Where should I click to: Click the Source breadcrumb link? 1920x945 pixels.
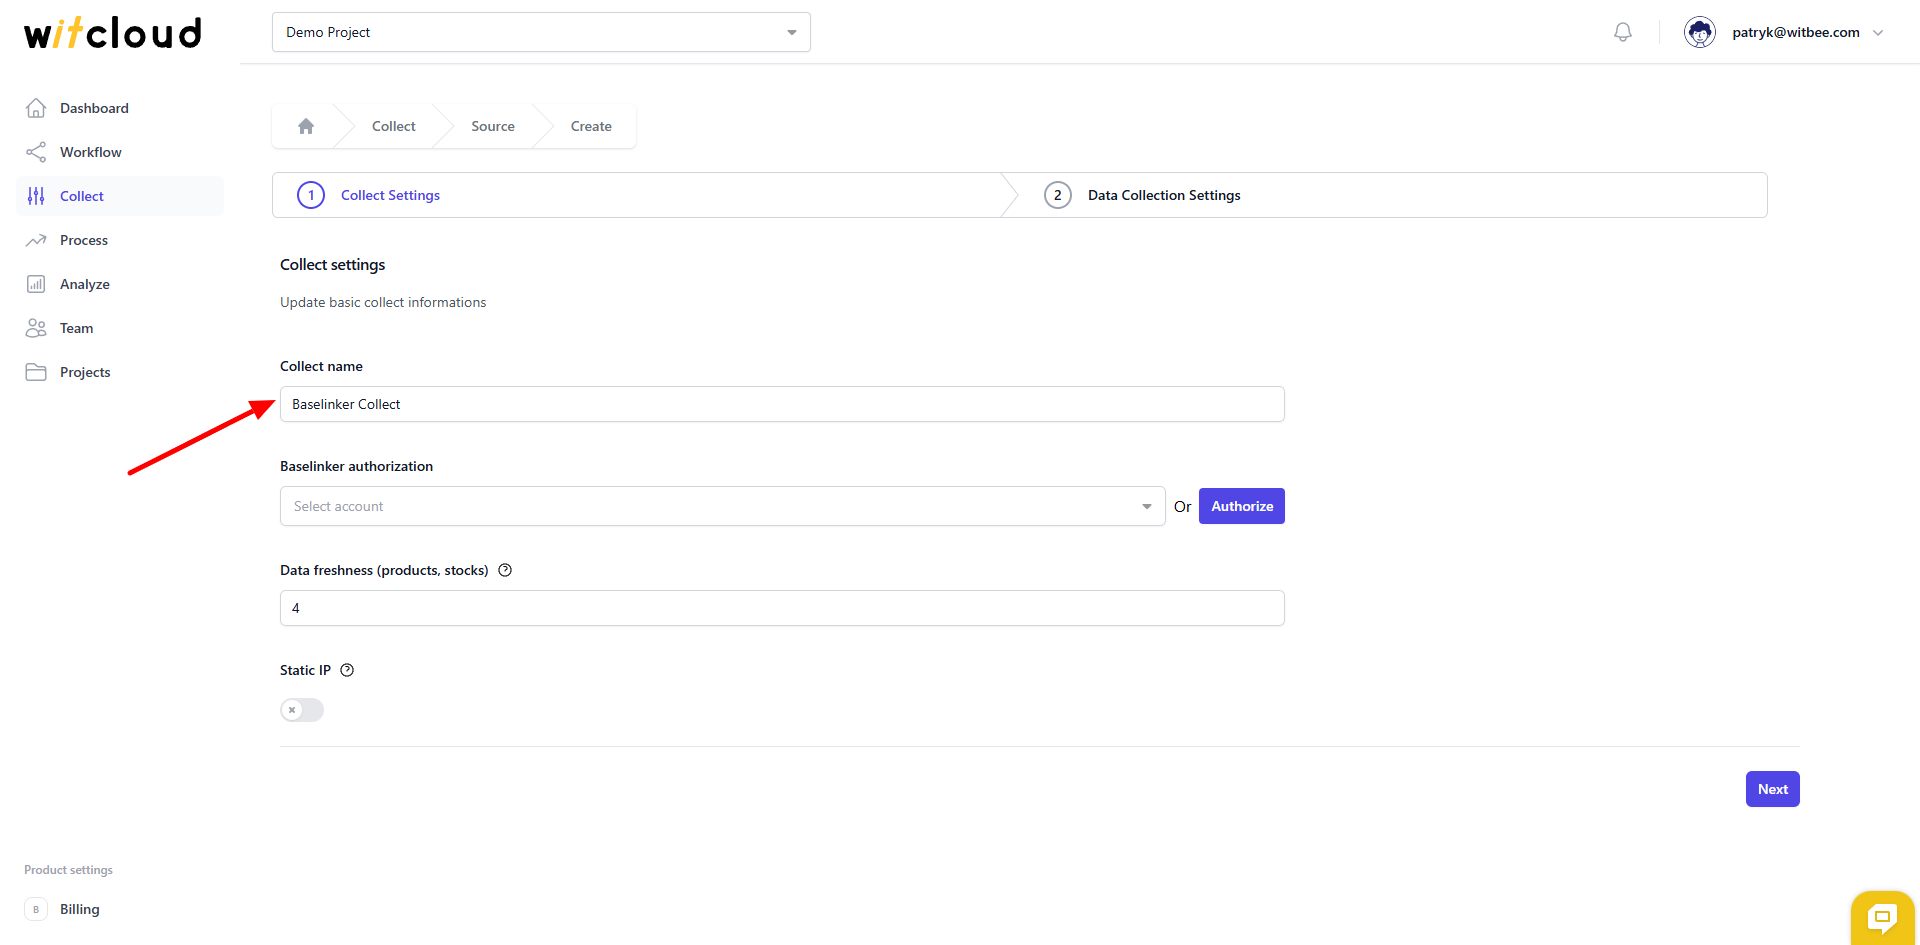pos(493,126)
